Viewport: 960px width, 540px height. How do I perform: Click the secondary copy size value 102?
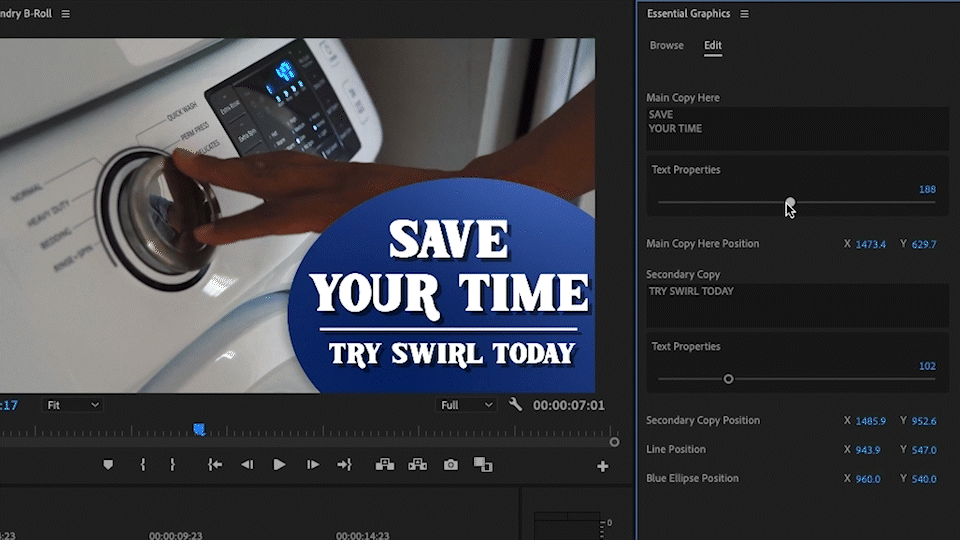[927, 366]
